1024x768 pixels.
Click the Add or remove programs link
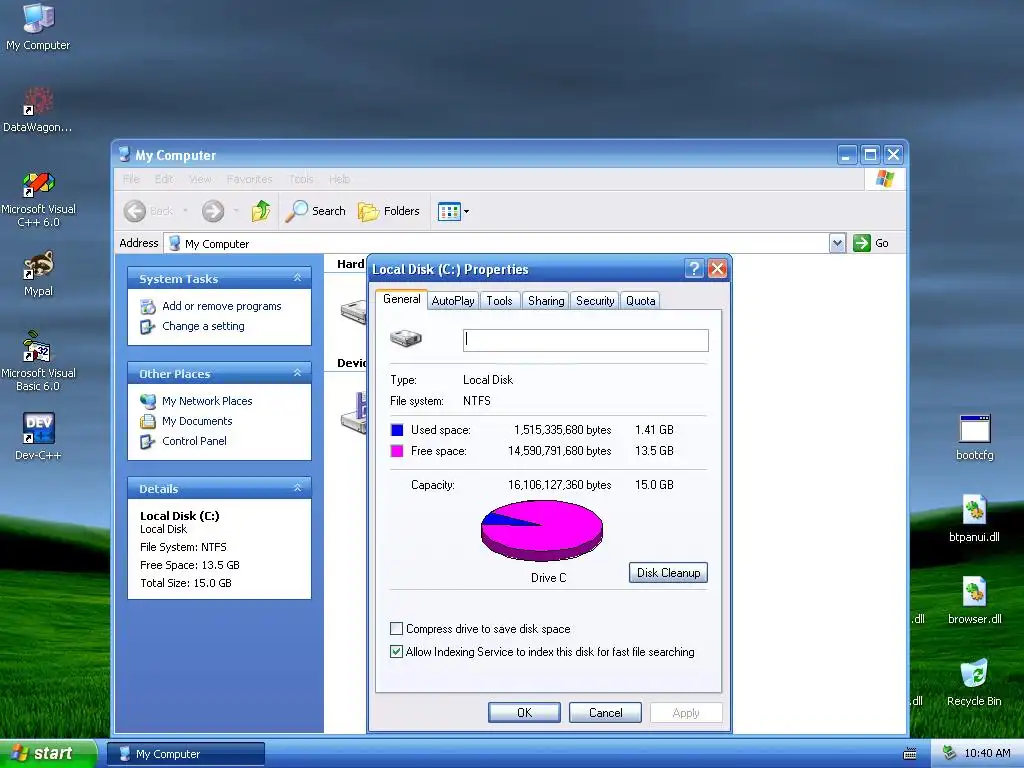[x=221, y=306]
